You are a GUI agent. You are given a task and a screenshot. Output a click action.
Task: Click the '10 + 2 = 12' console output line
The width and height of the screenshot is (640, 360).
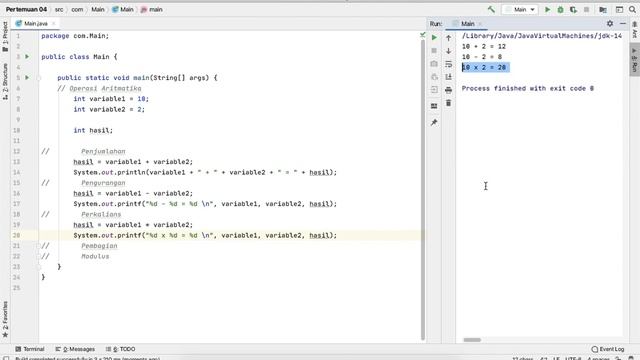pyautogui.click(x=484, y=47)
